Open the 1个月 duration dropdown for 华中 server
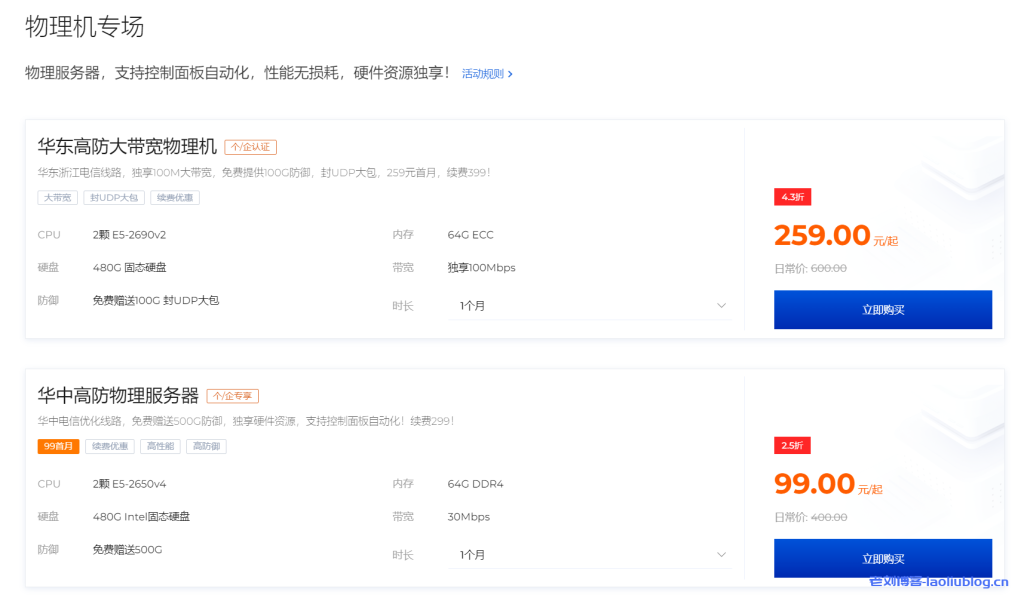The width and height of the screenshot is (1024, 604). coord(590,553)
